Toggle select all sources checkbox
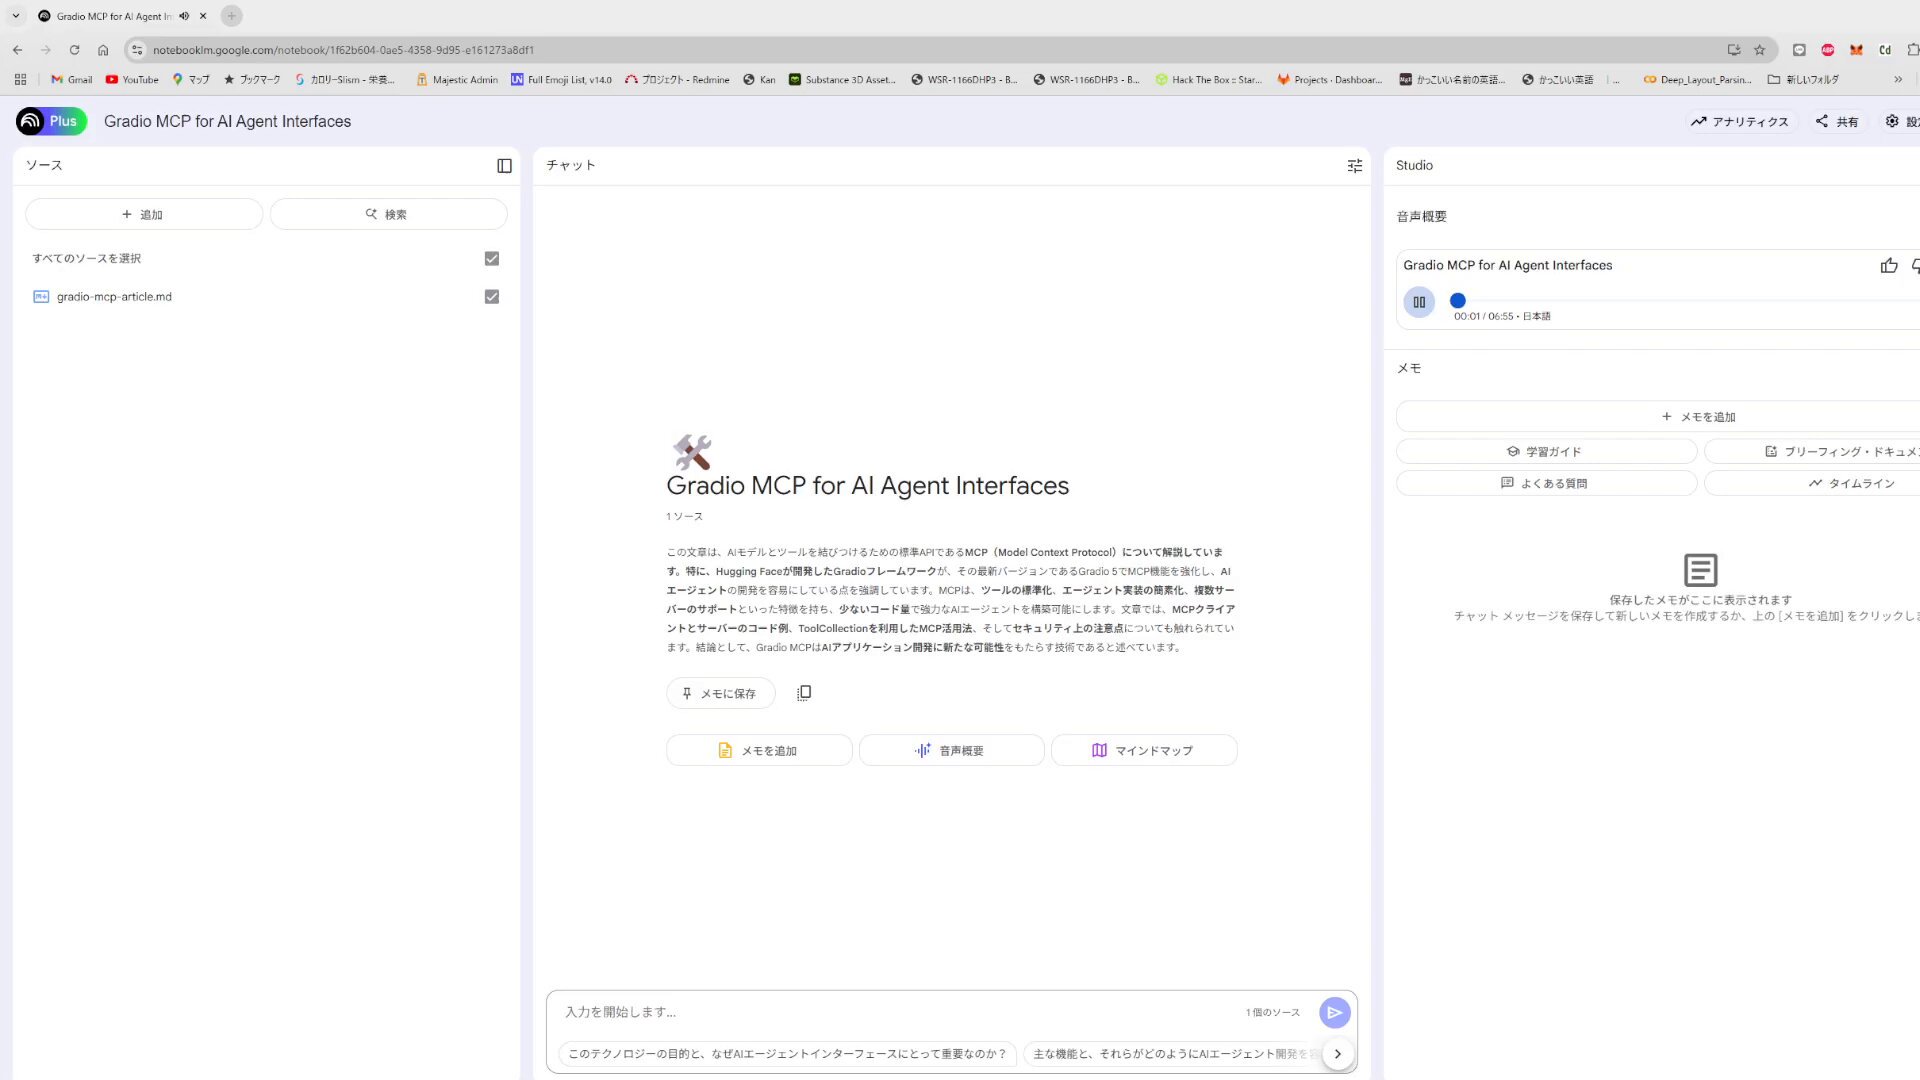This screenshot has height=1080, width=1920. pyautogui.click(x=492, y=259)
